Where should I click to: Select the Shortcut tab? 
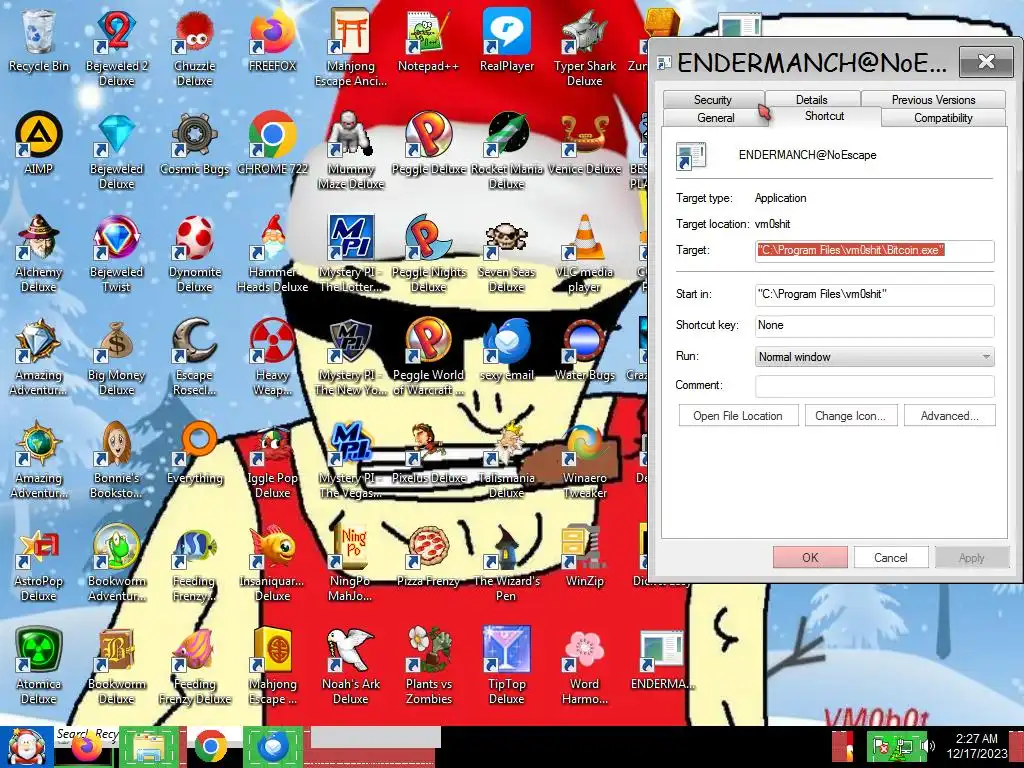click(x=824, y=116)
